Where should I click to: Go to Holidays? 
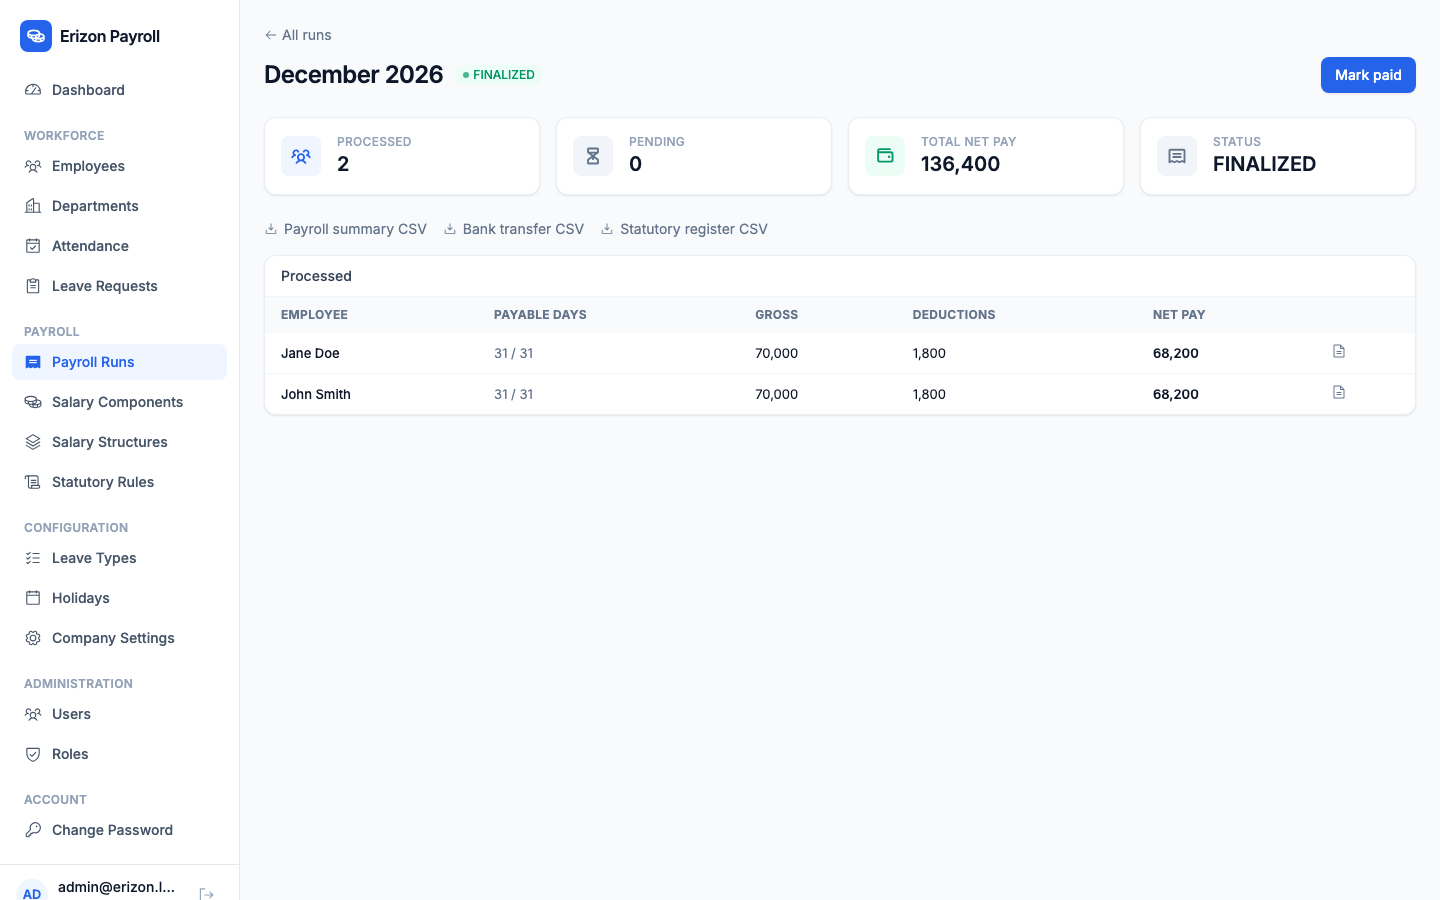point(120,598)
